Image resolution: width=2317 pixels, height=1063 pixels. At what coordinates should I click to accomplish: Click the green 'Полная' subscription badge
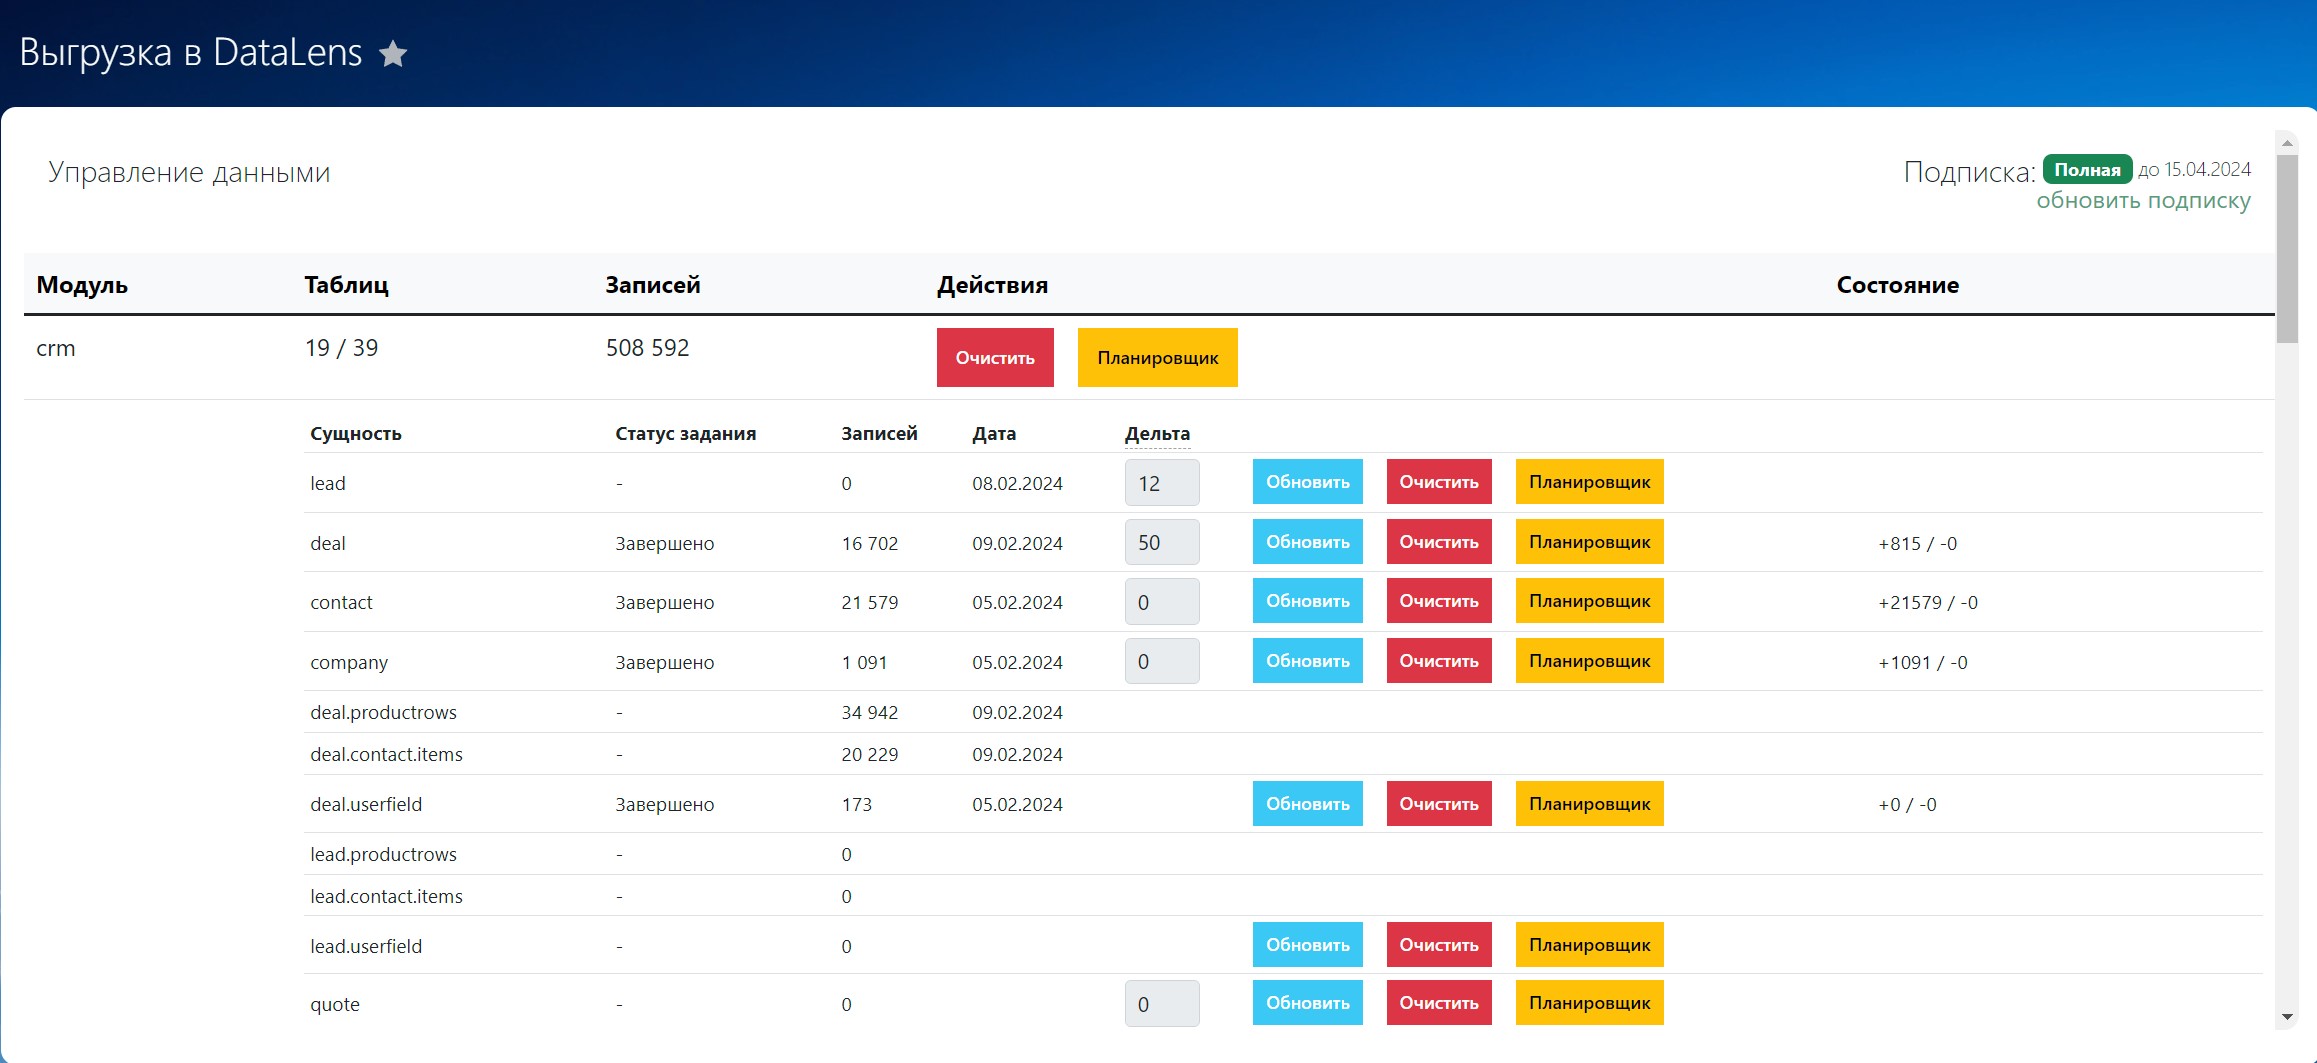[x=2086, y=170]
